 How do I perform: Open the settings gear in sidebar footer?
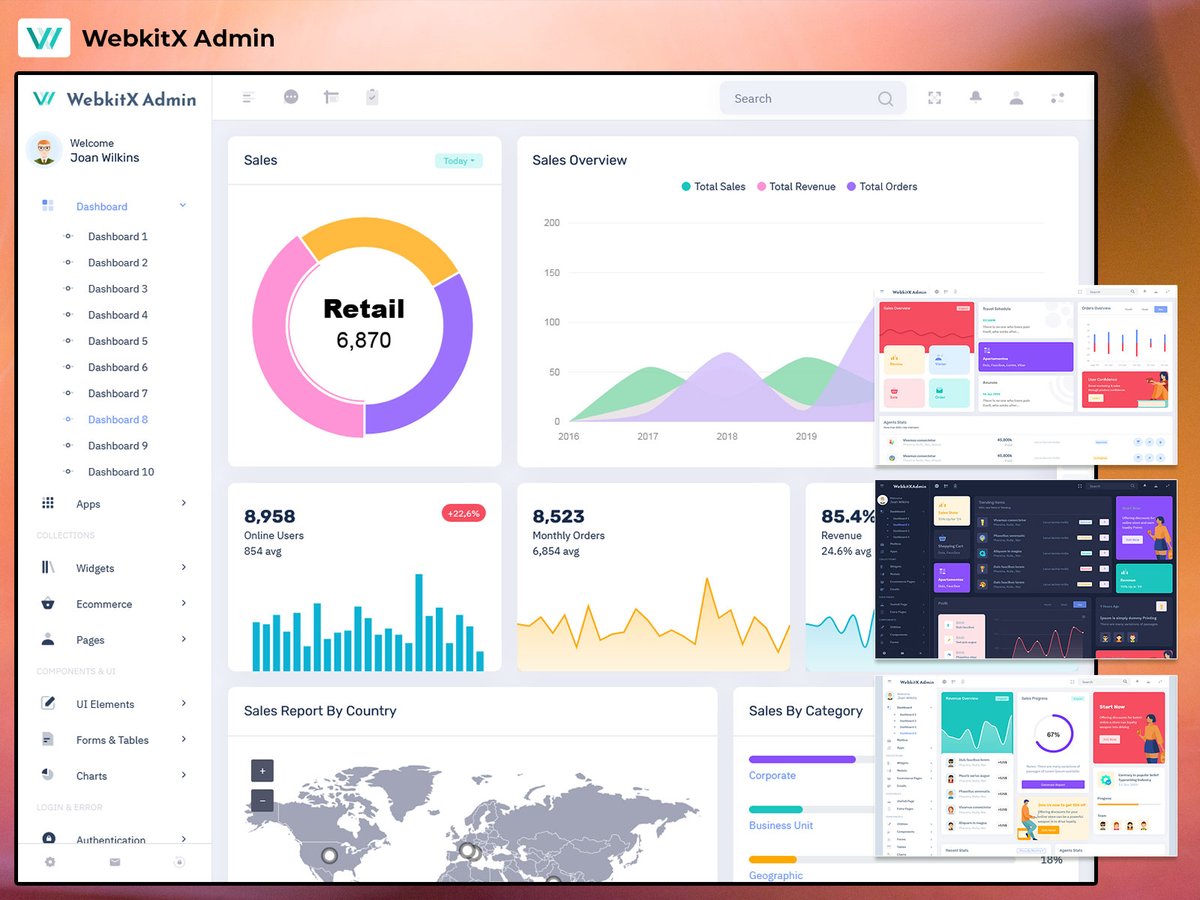coord(50,862)
